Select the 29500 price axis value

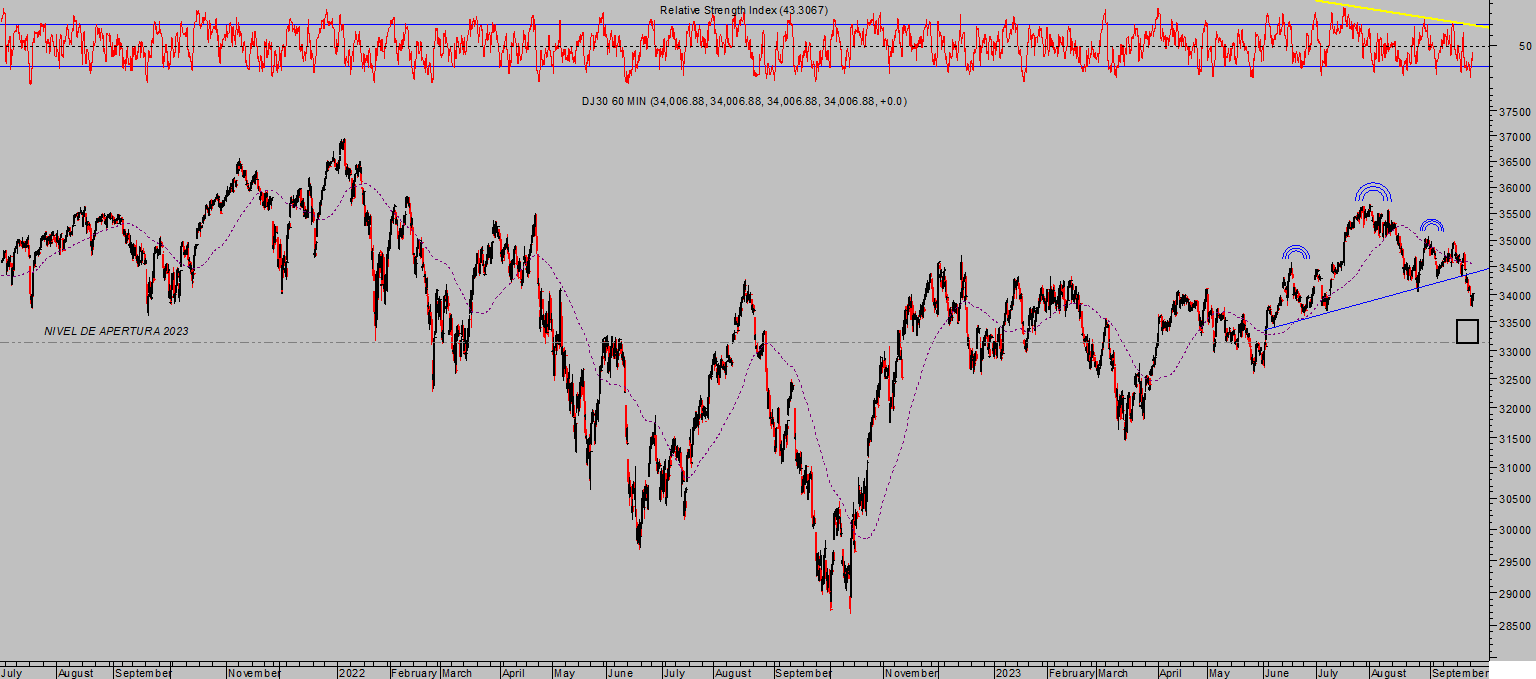1516,562
